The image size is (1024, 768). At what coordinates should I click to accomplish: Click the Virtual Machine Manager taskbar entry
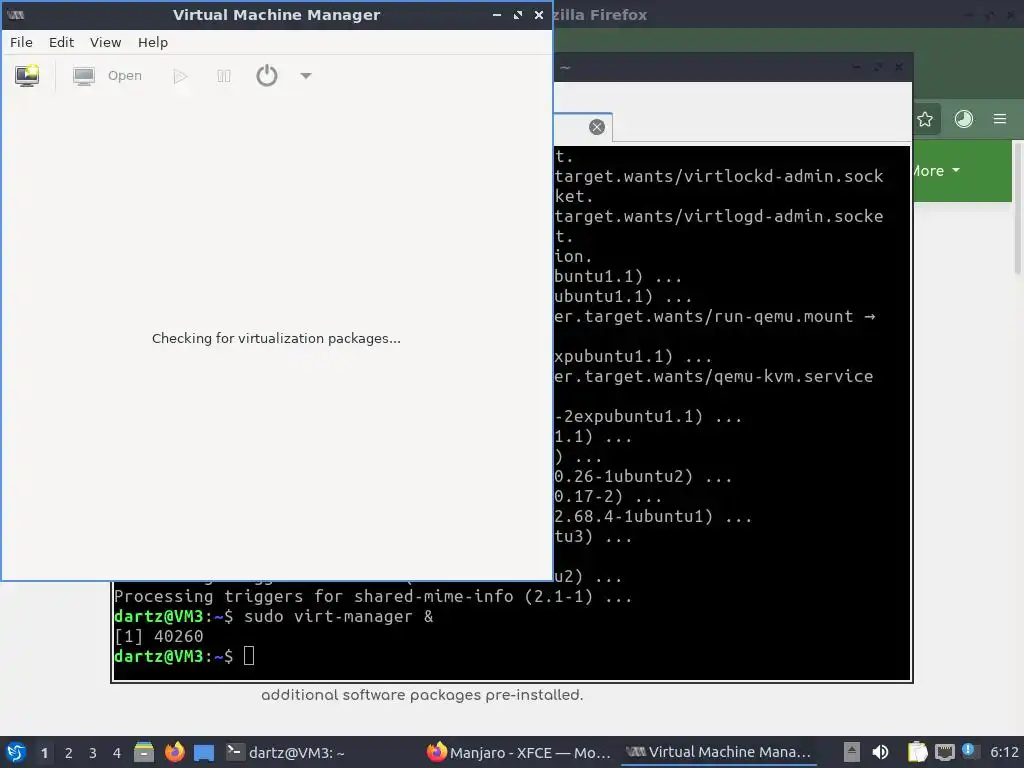coord(718,752)
